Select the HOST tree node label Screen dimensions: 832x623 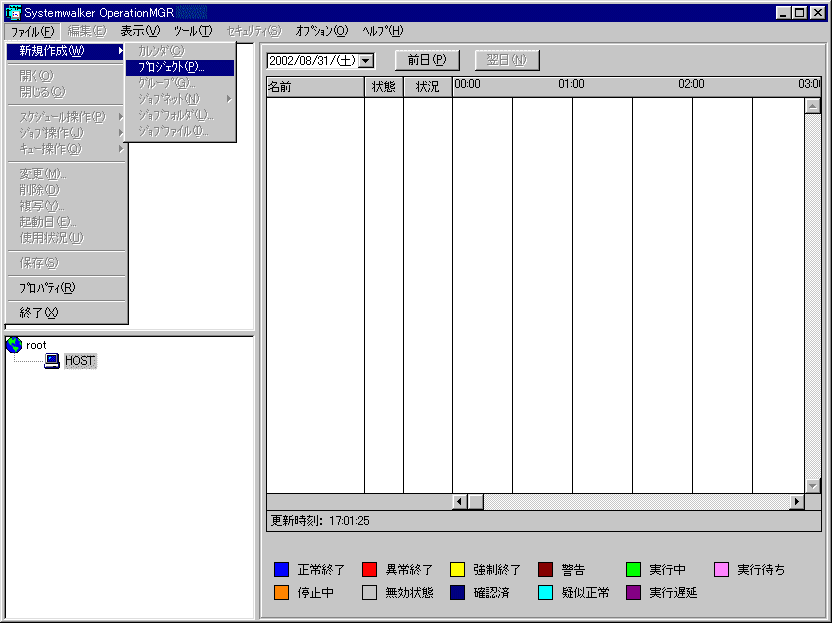[80, 361]
